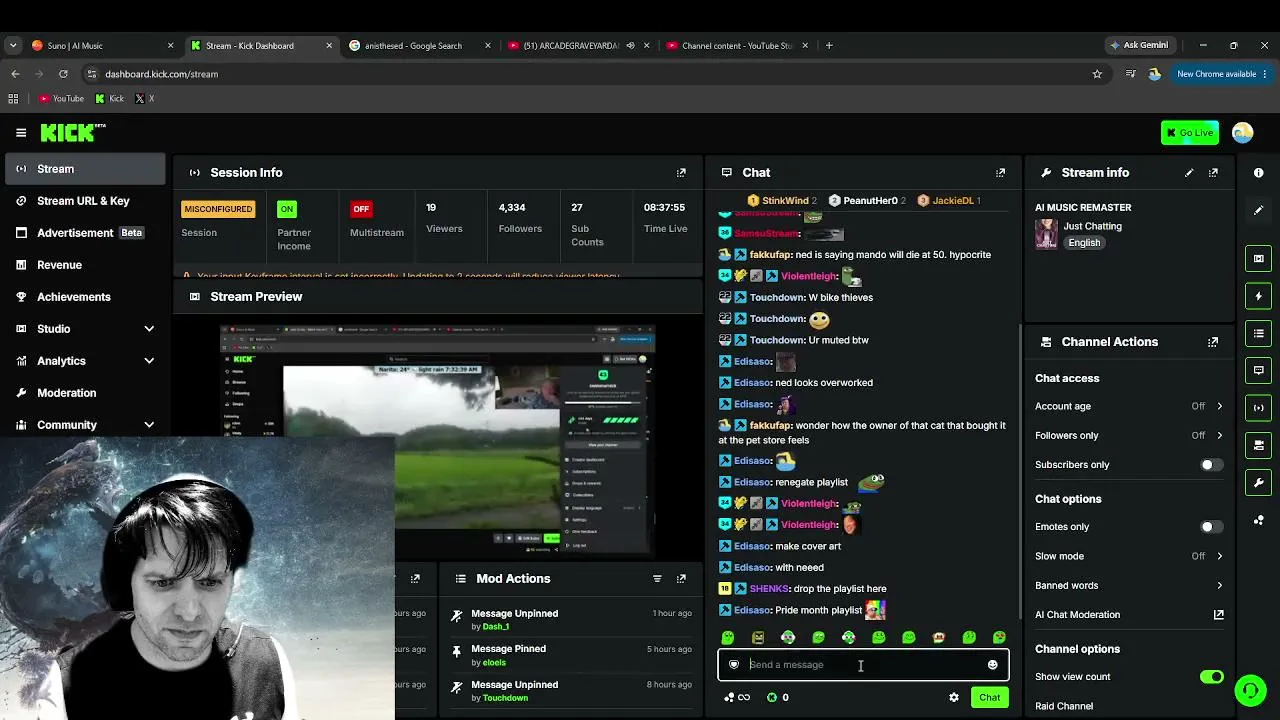Open the info icon in right rail
This screenshot has height=720, width=1280.
click(x=1259, y=172)
